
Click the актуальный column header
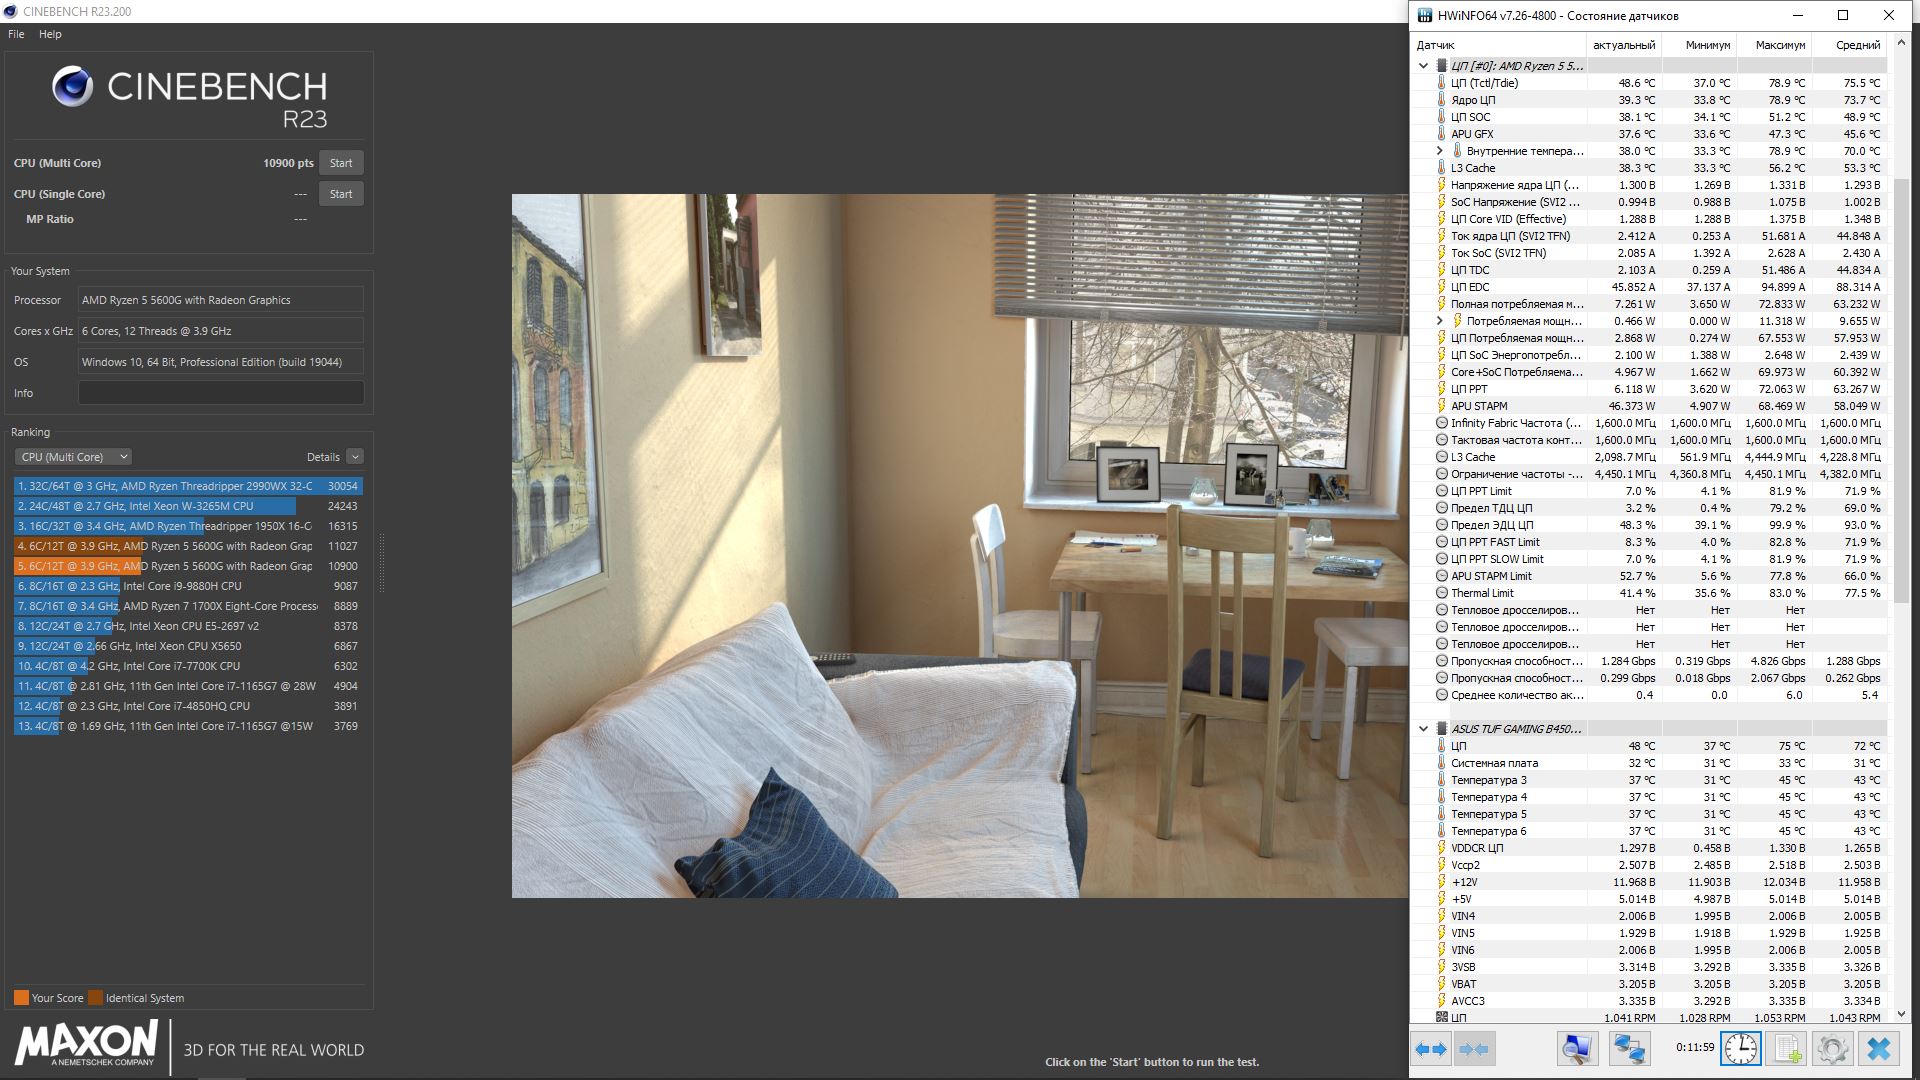click(x=1624, y=45)
